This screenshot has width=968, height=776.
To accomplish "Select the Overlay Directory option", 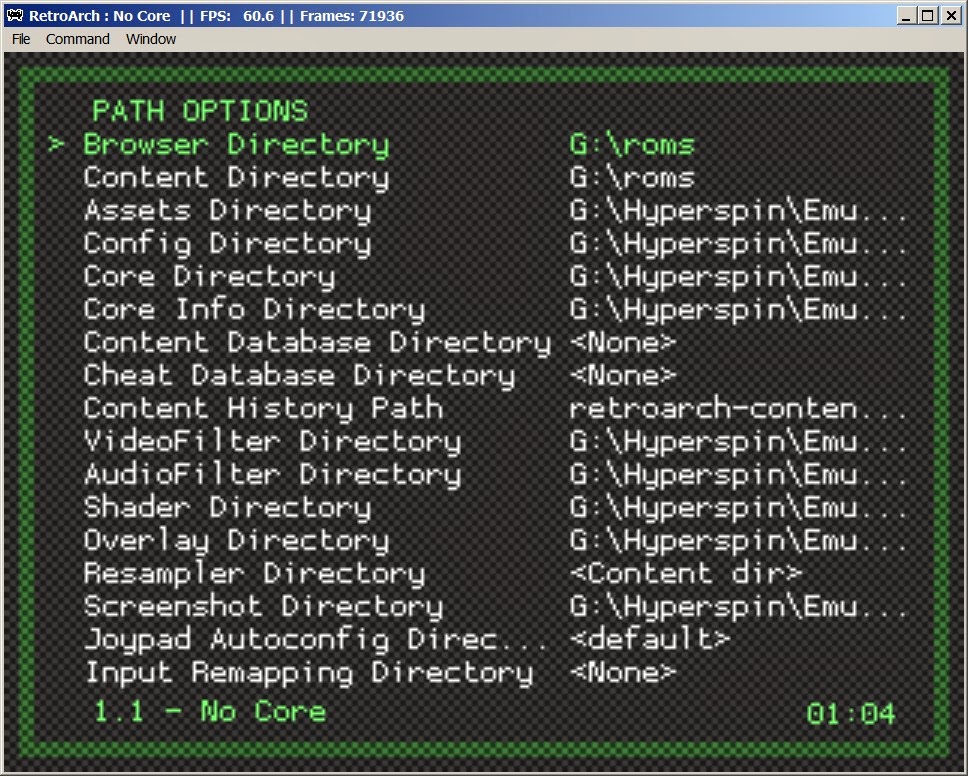I will [x=236, y=540].
